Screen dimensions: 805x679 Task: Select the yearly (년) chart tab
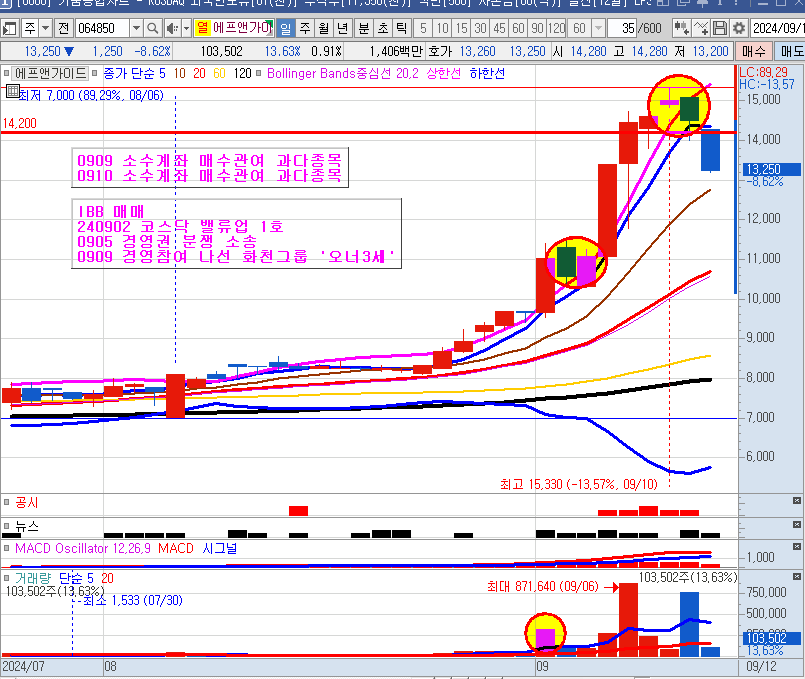click(x=343, y=28)
